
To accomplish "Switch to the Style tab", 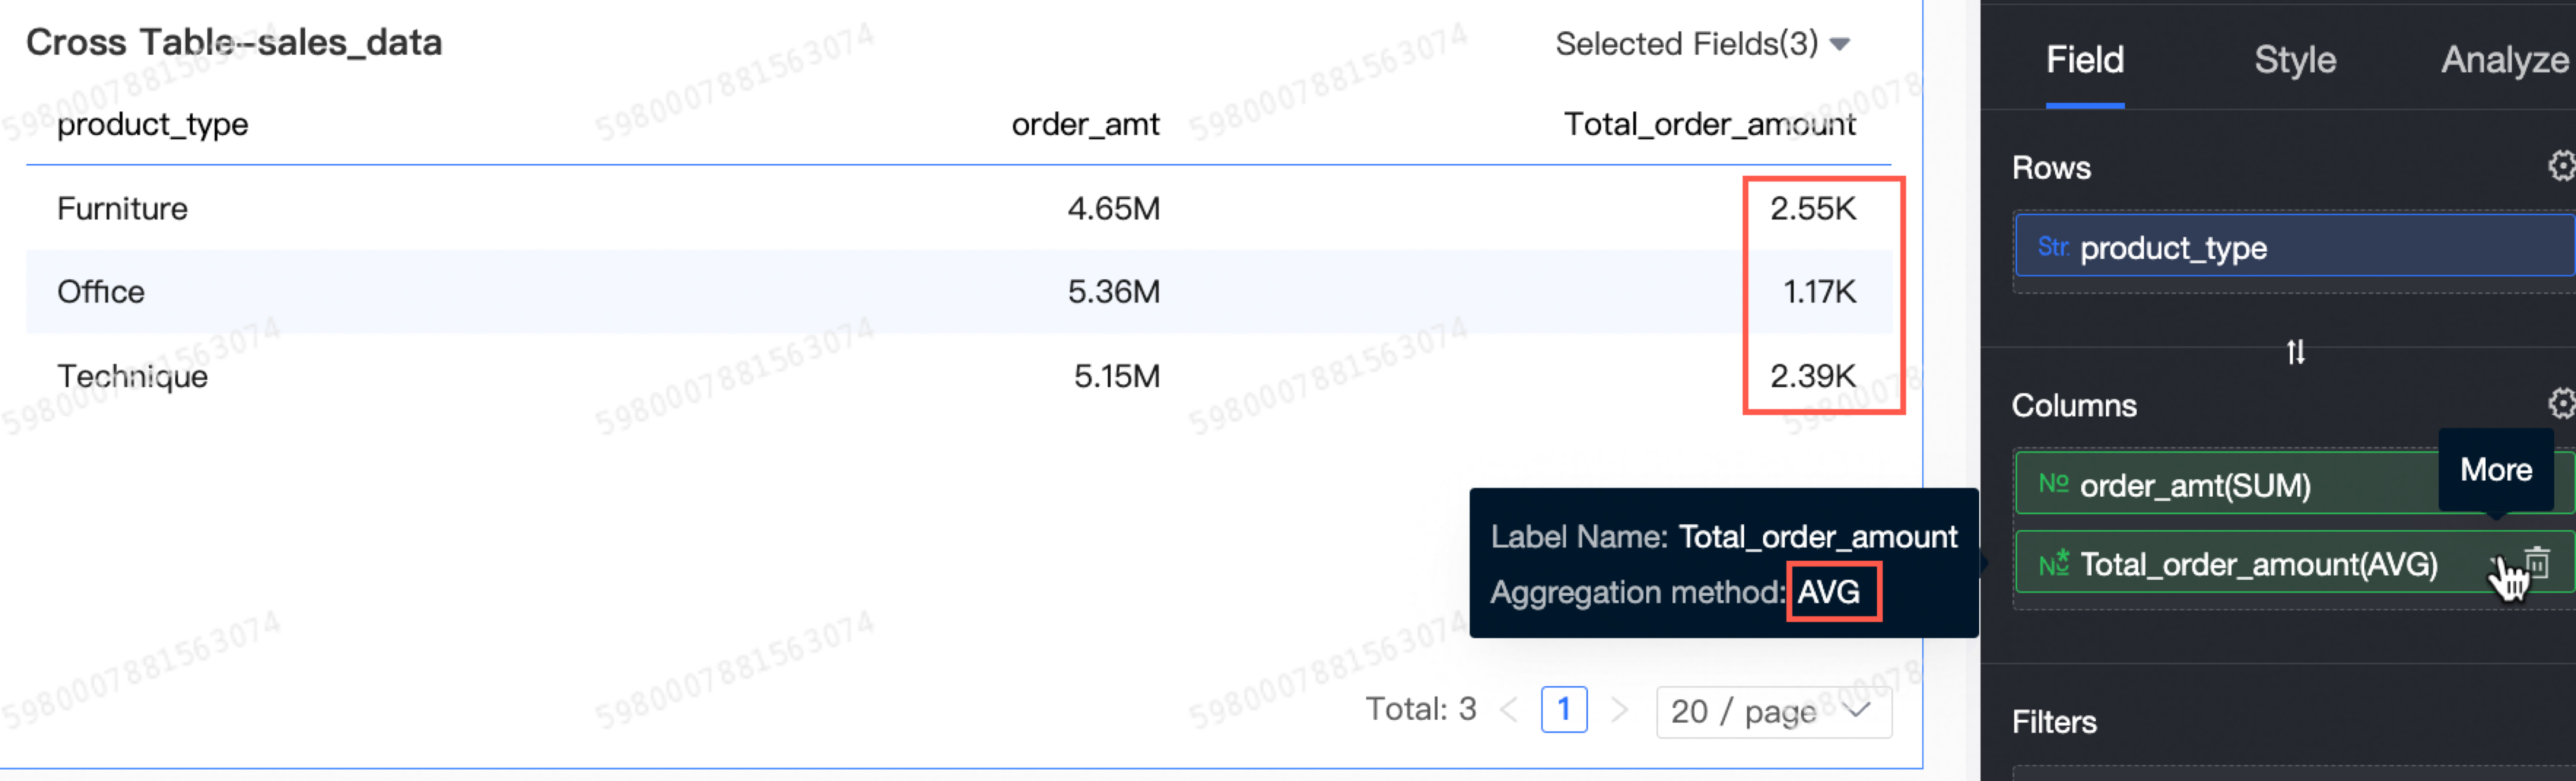I will 2294,60.
